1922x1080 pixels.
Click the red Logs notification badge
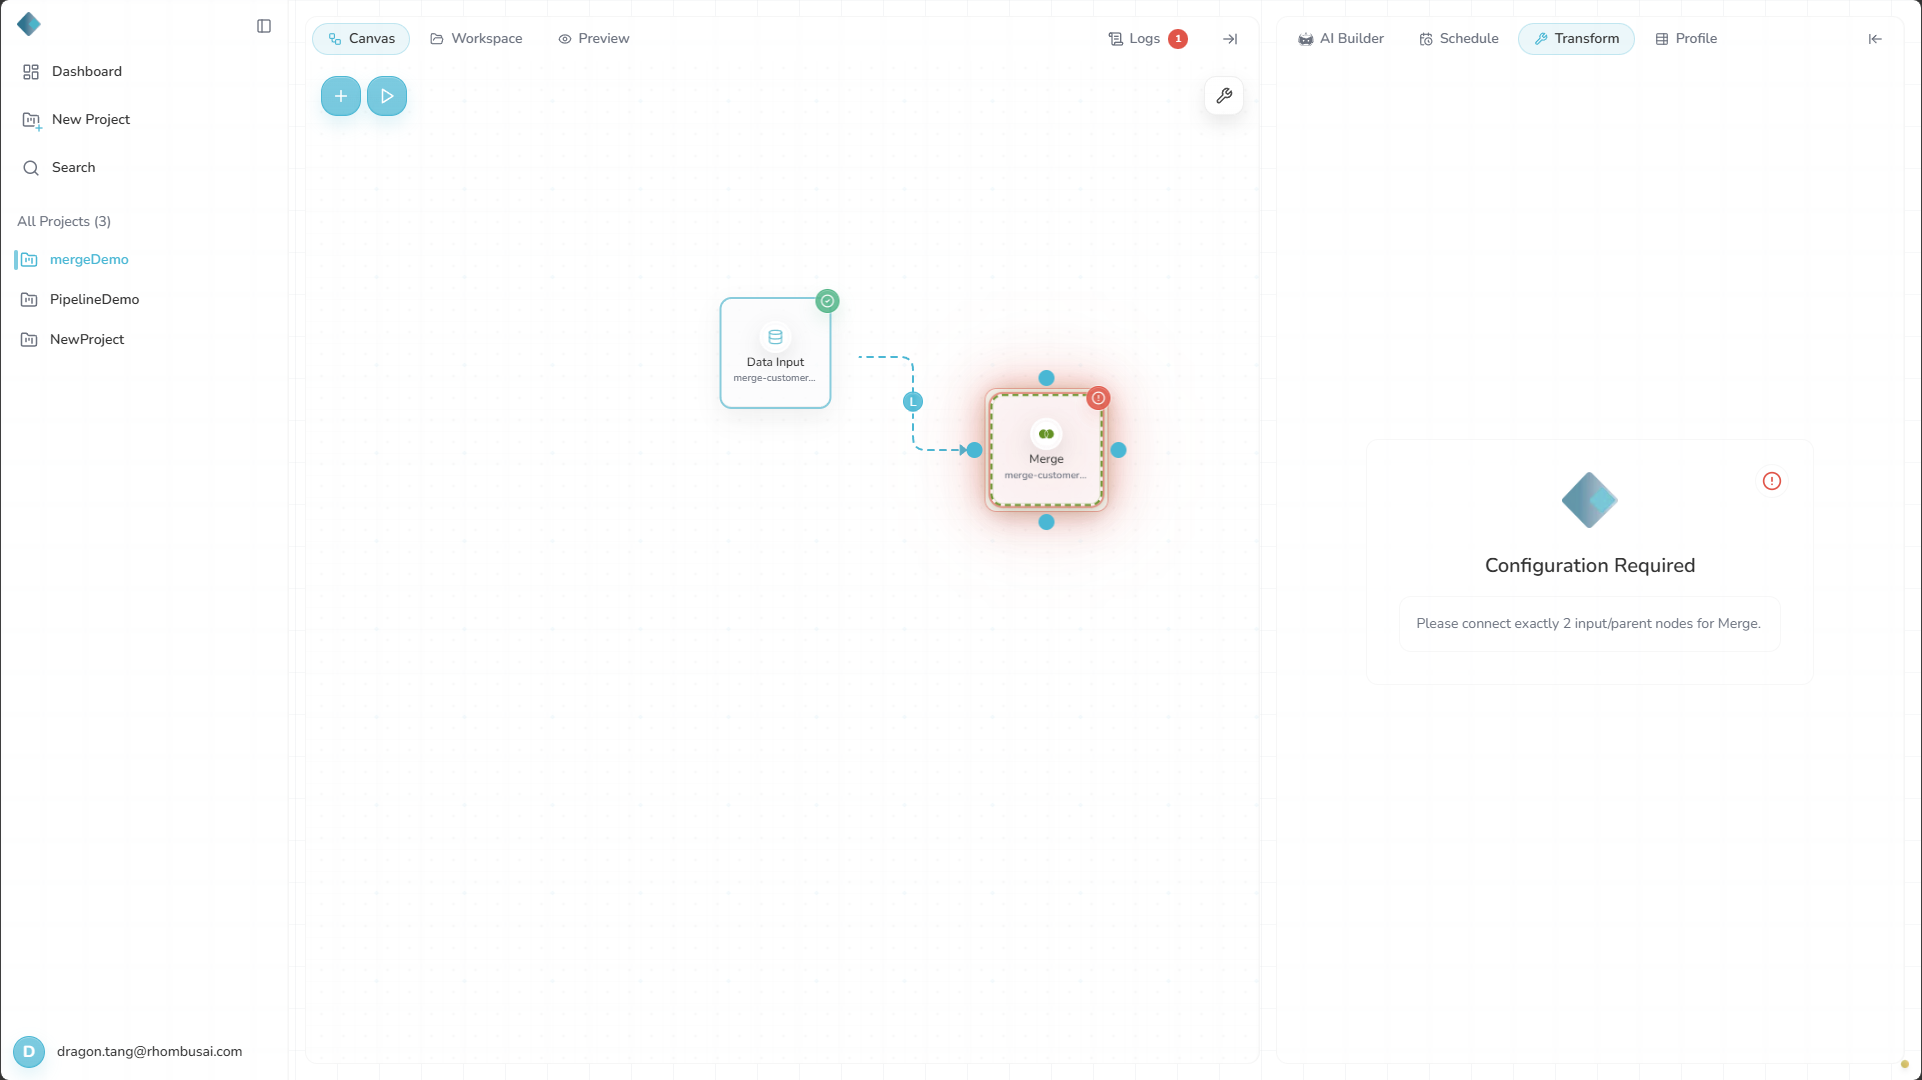[x=1178, y=39]
